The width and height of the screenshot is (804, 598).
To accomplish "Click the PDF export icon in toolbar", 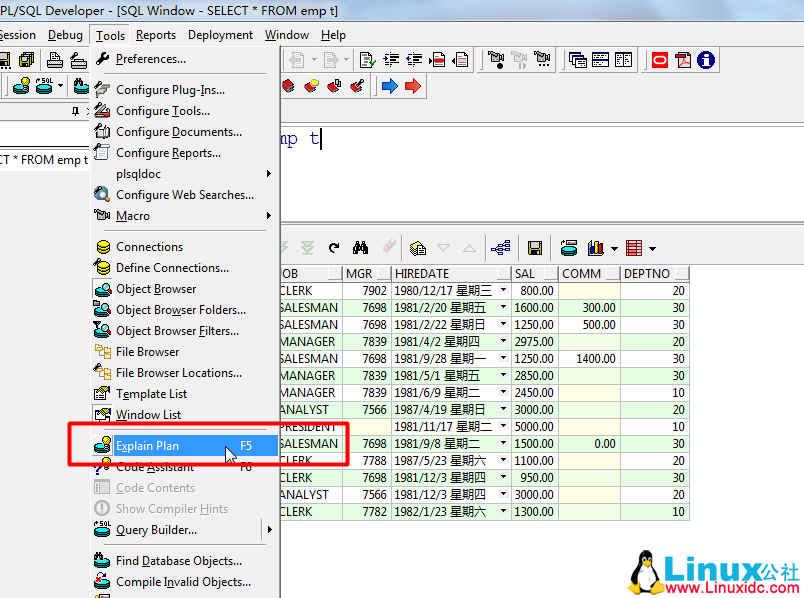I will point(683,60).
